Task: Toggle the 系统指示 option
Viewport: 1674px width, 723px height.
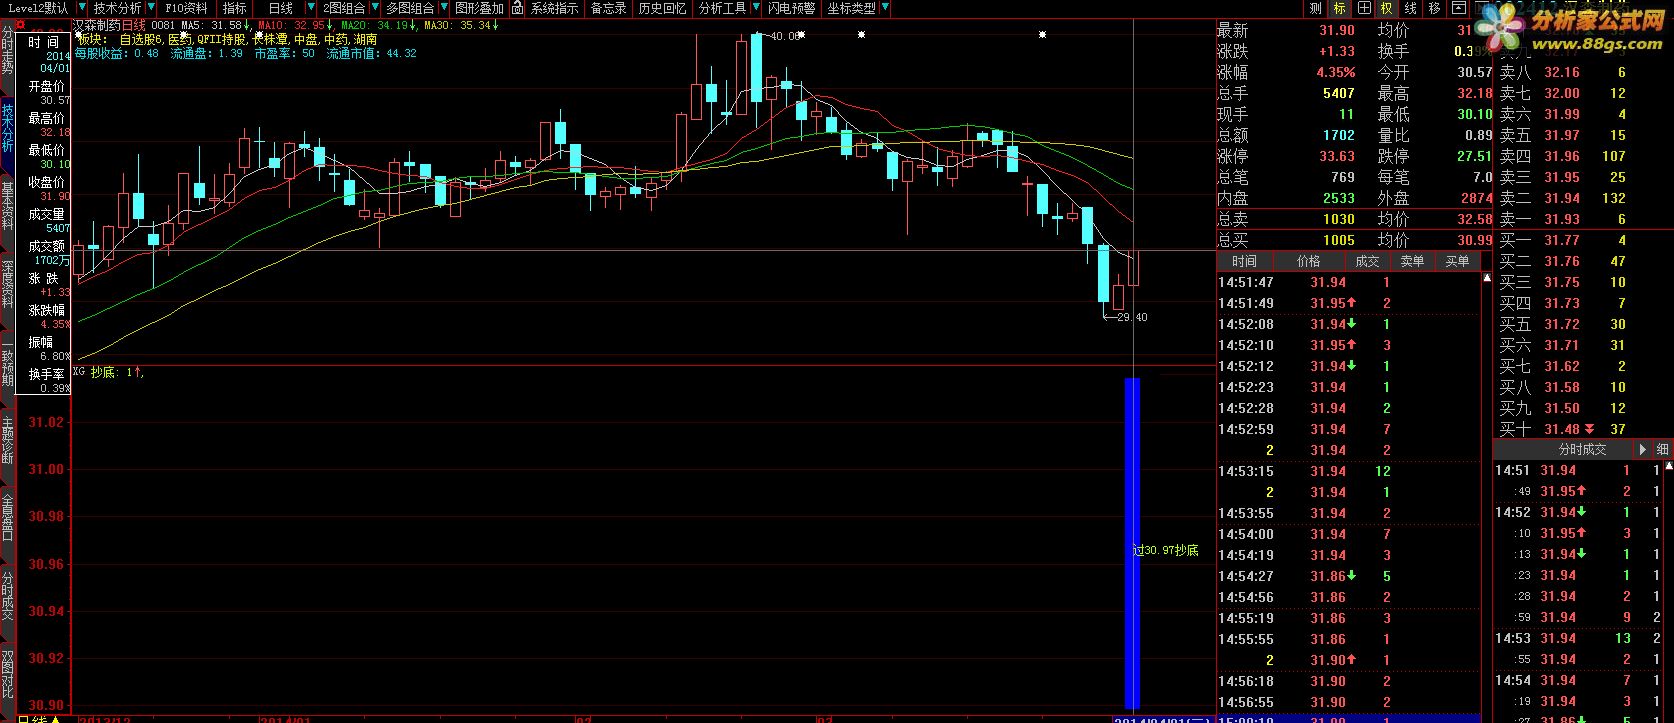Action: tap(554, 8)
